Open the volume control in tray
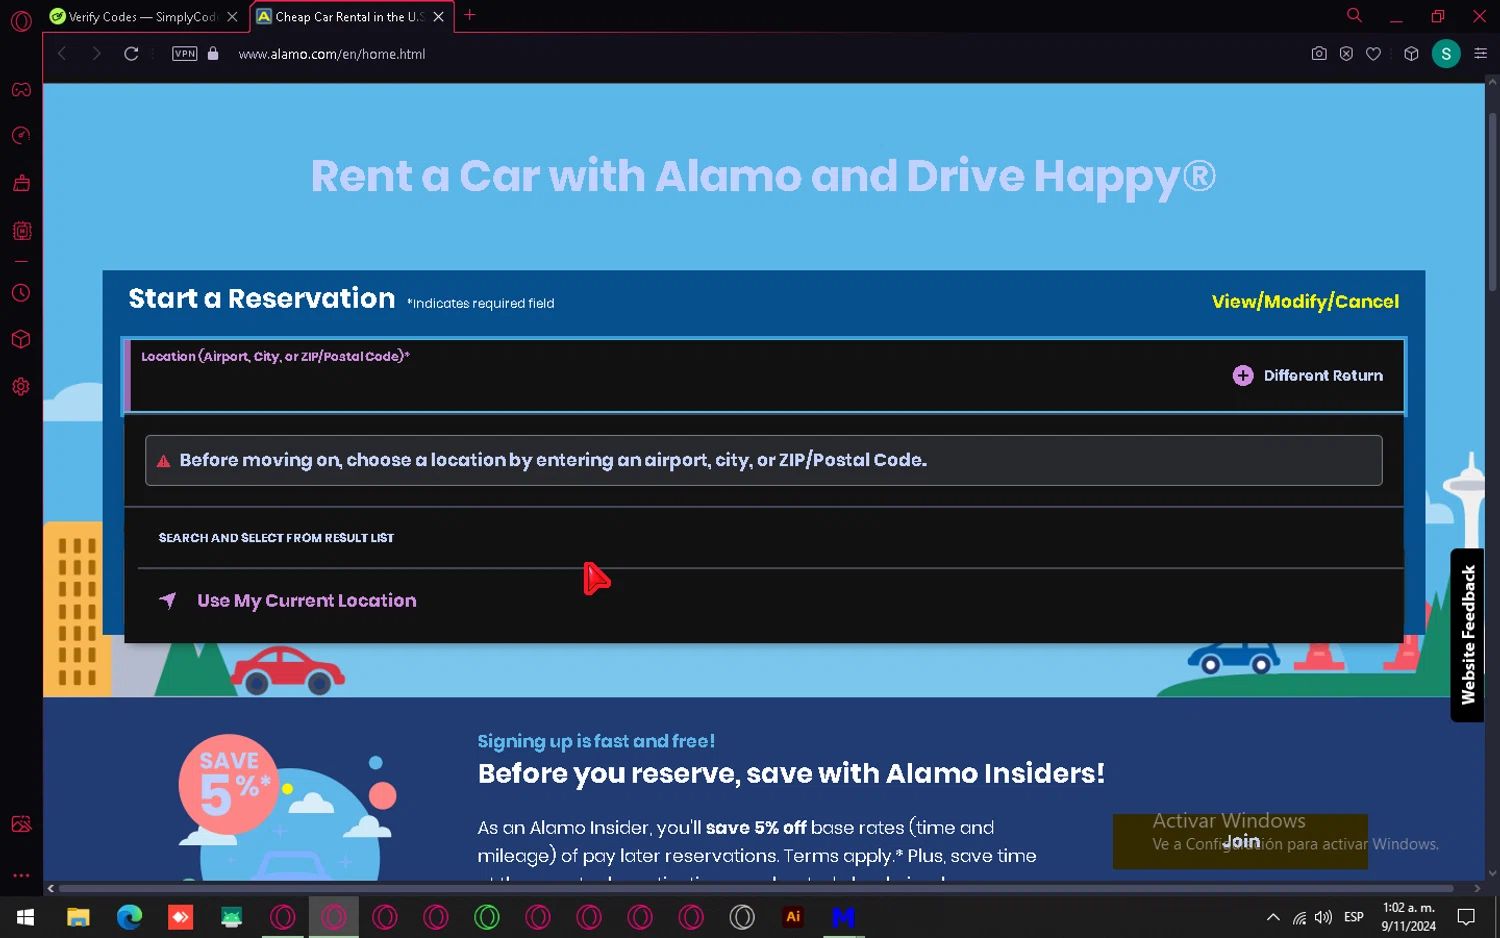The width and height of the screenshot is (1500, 938). [x=1324, y=917]
